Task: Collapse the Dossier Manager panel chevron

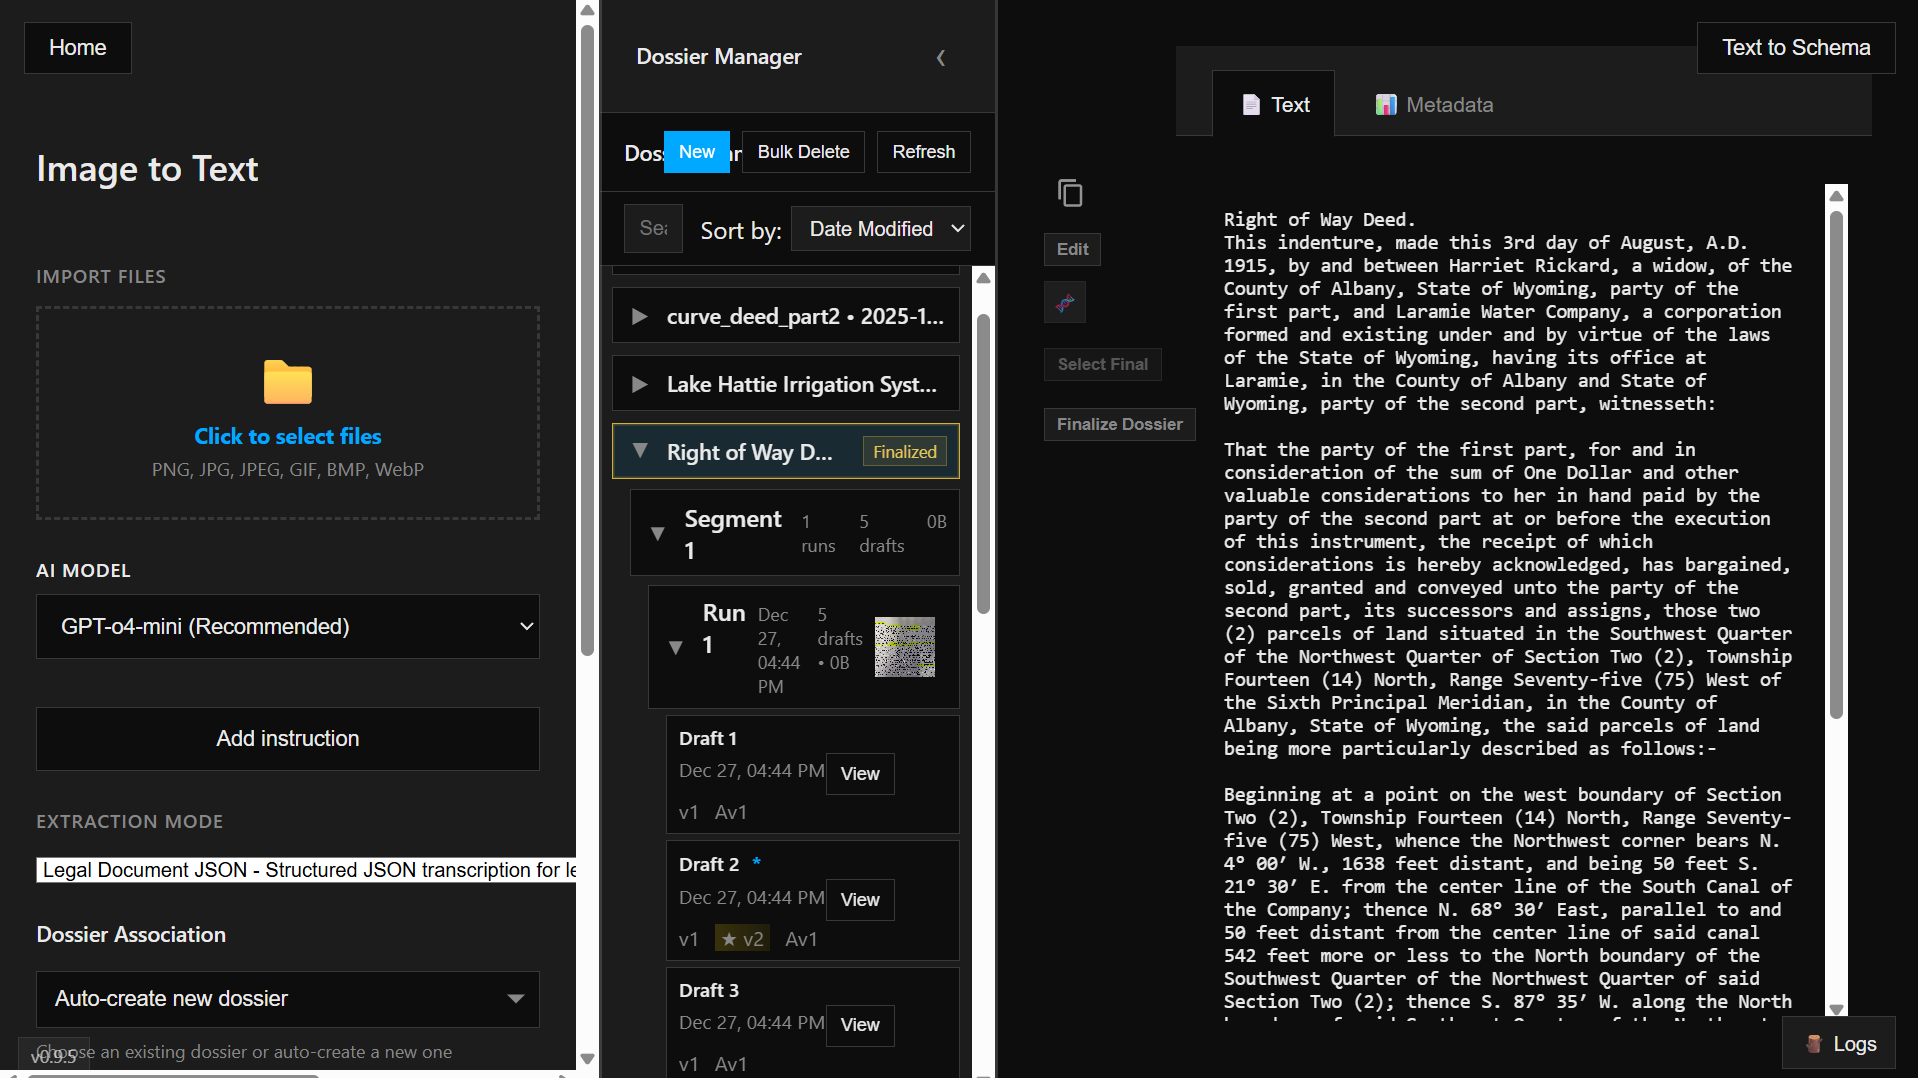Action: click(940, 58)
